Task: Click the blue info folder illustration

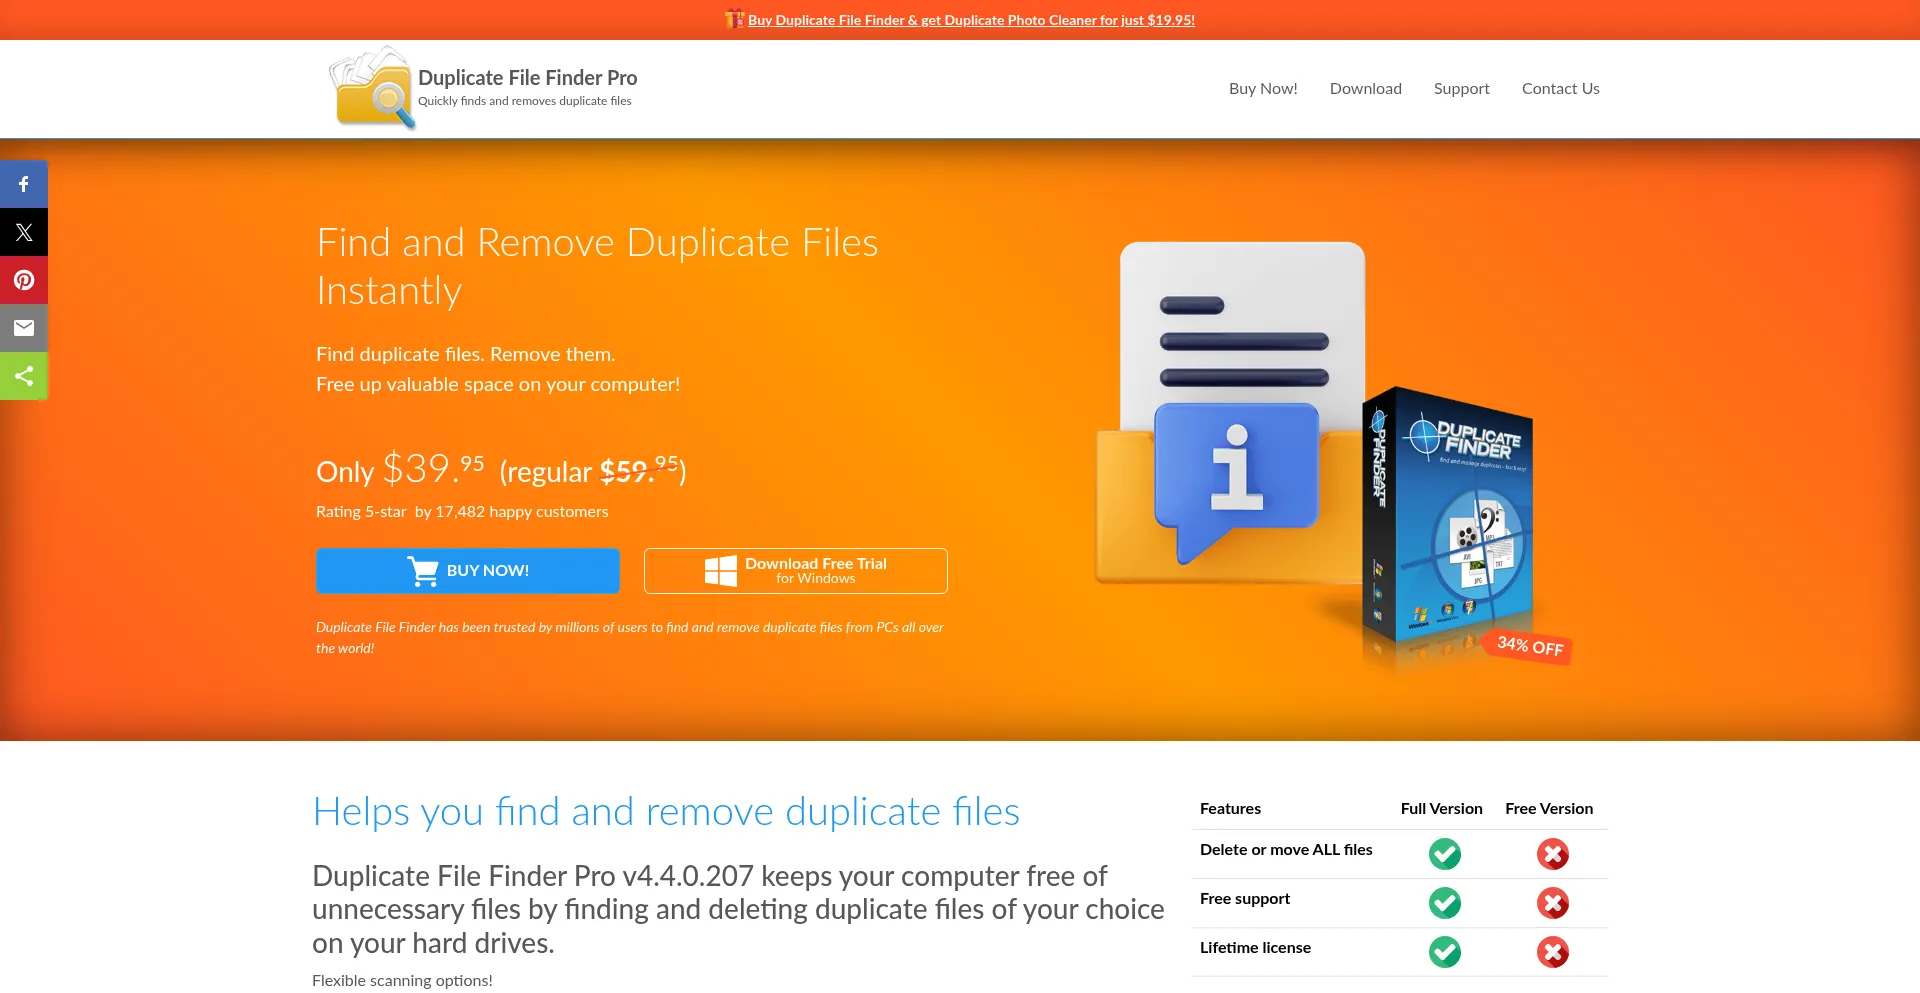Action: tap(1235, 470)
